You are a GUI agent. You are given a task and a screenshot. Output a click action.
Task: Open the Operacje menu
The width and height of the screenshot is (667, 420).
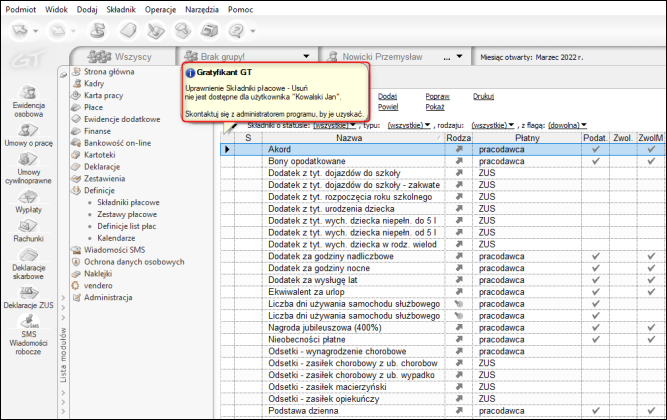(161, 7)
